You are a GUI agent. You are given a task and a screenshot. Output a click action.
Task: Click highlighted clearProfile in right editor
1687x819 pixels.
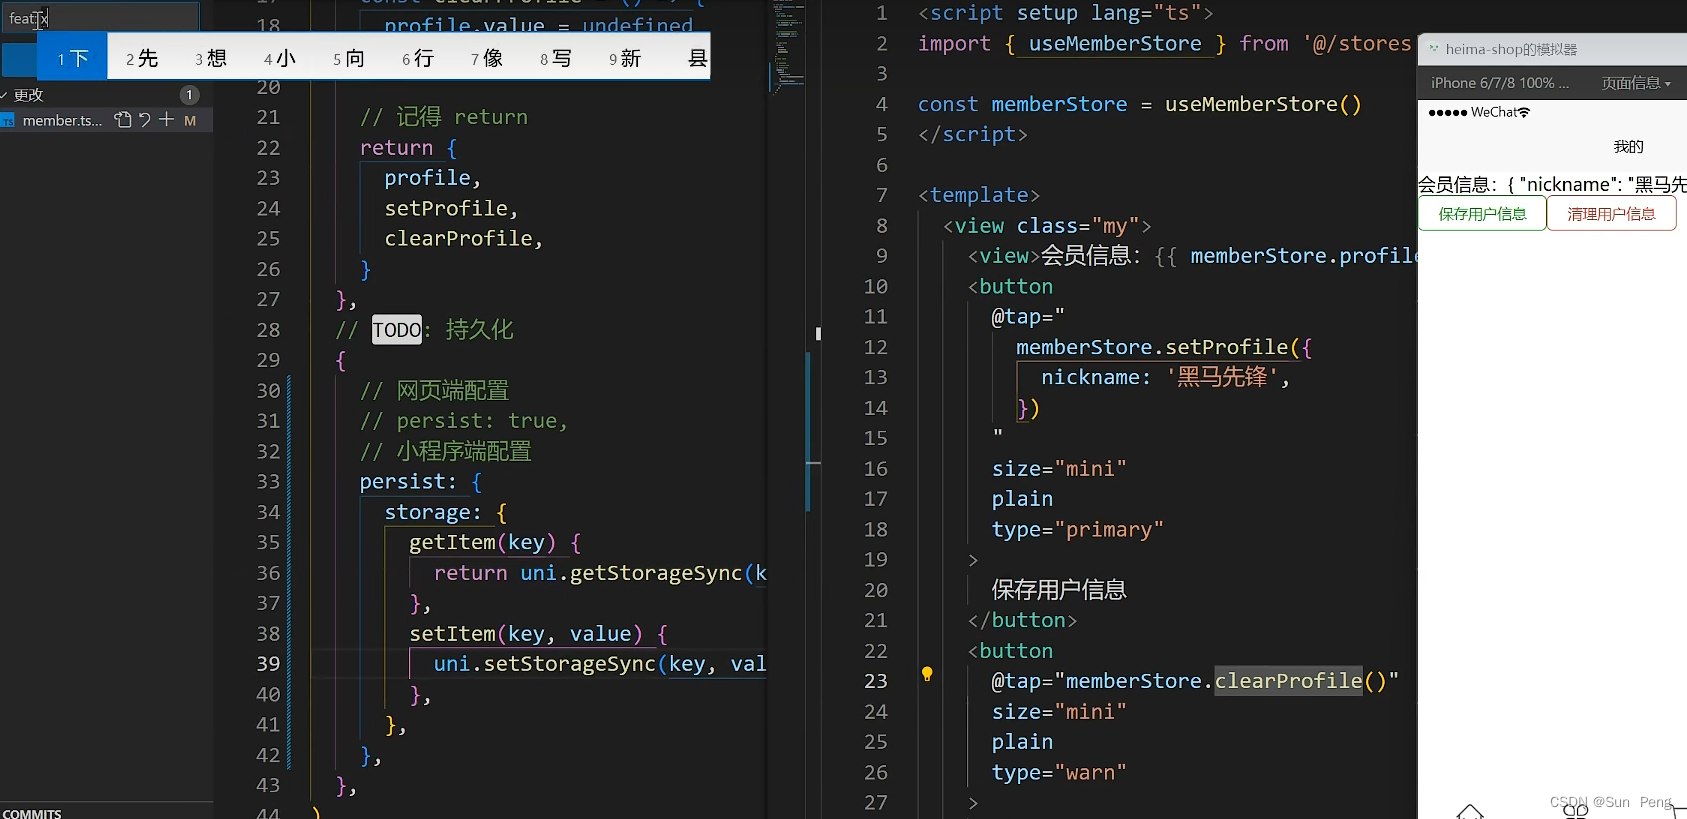tap(1288, 681)
